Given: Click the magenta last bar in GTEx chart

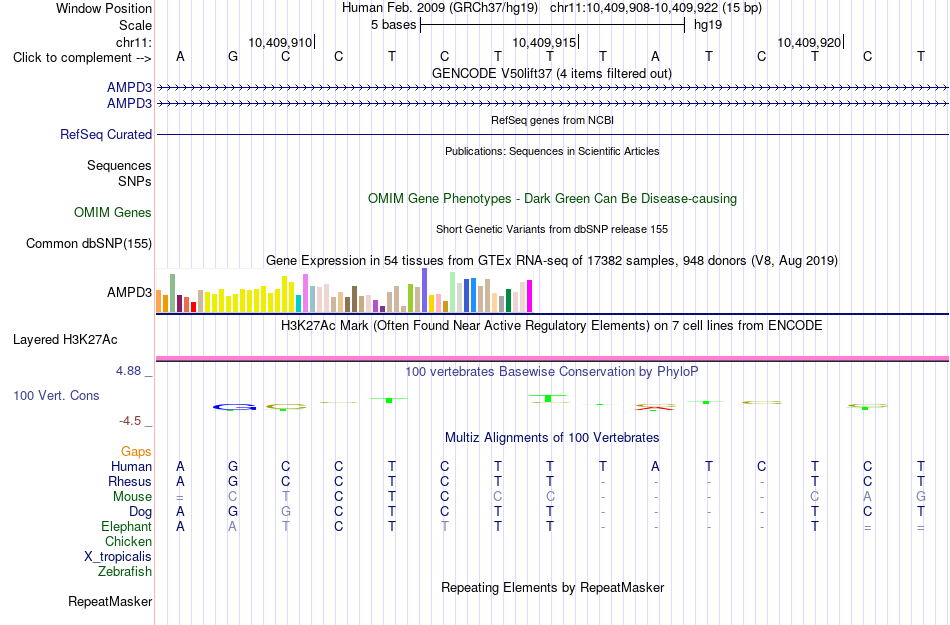Looking at the screenshot, I should coord(530,296).
